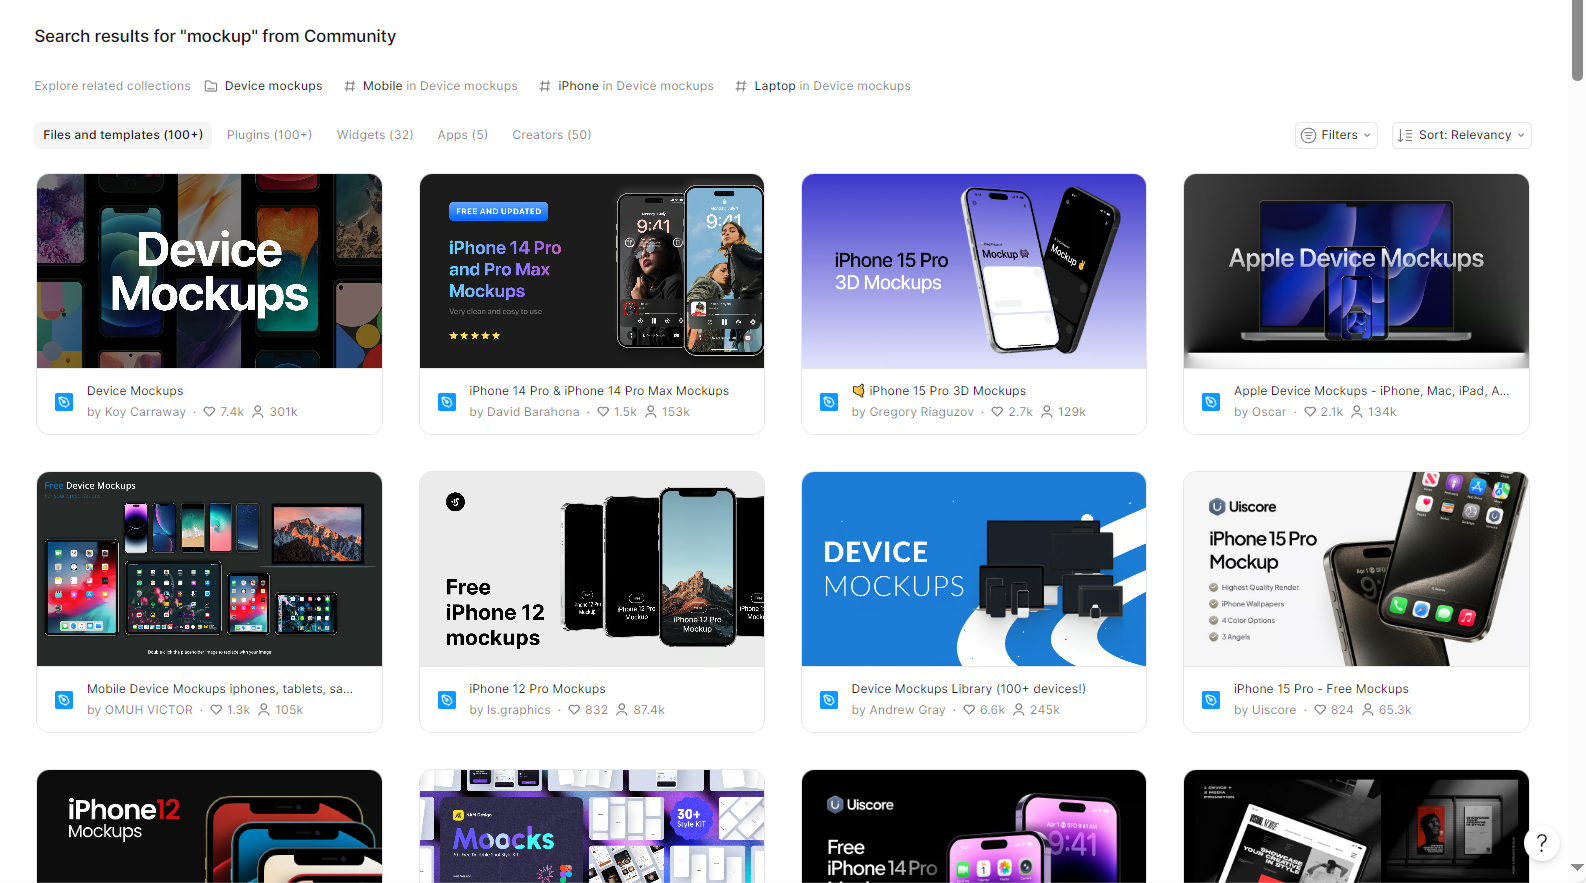Click the title 'iPhone 12 Pro Mockups'

[537, 689]
